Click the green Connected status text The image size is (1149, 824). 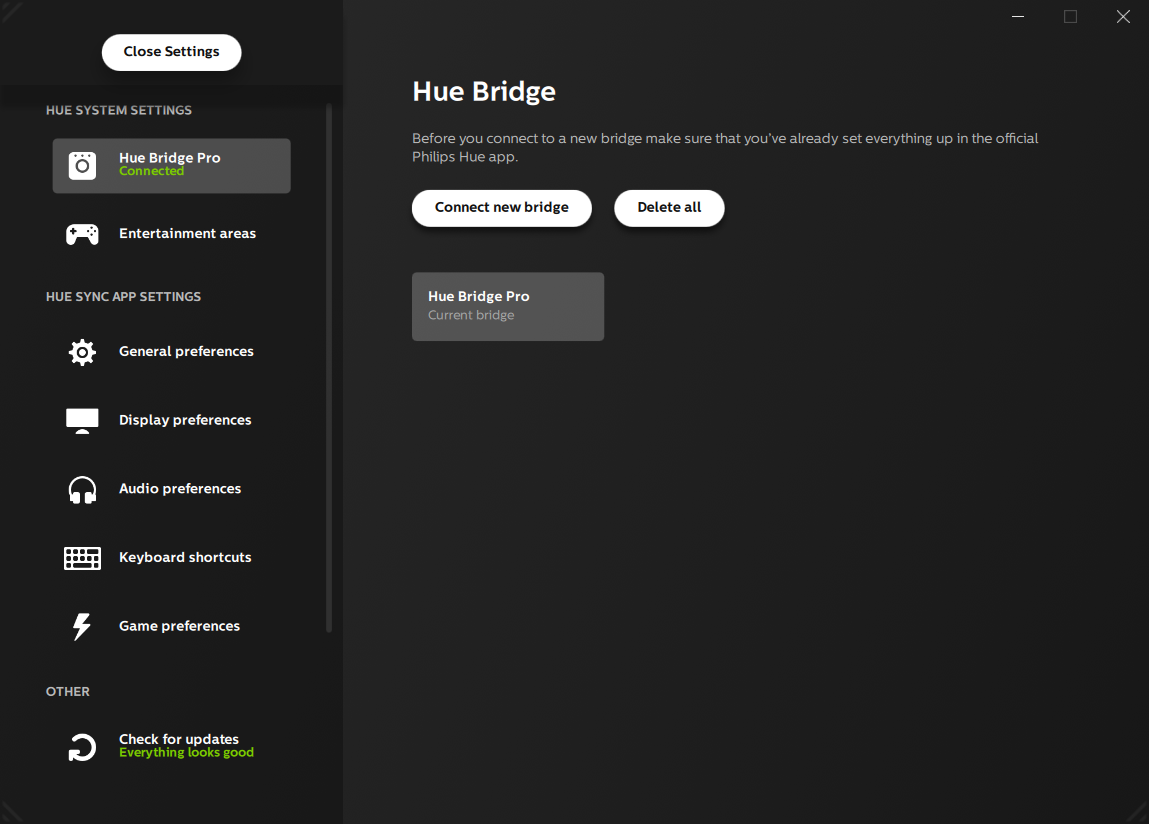pyautogui.click(x=151, y=171)
